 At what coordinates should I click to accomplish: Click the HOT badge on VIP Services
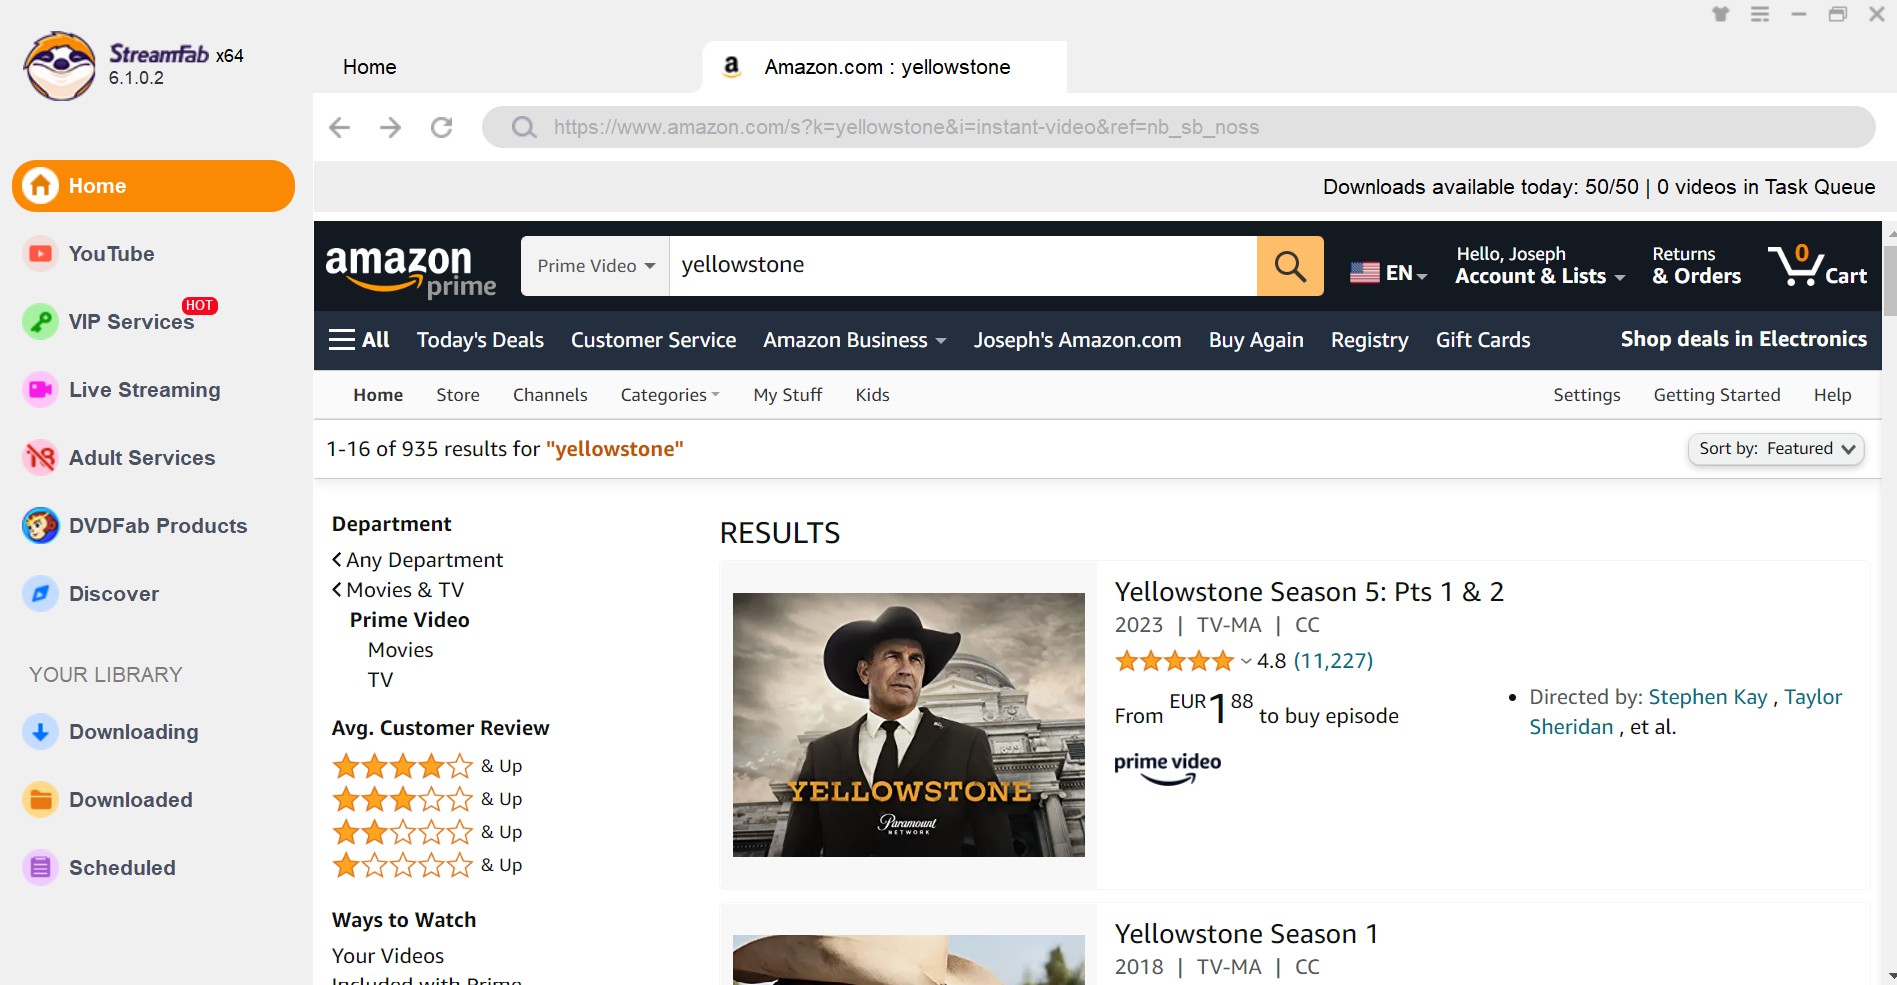tap(199, 306)
